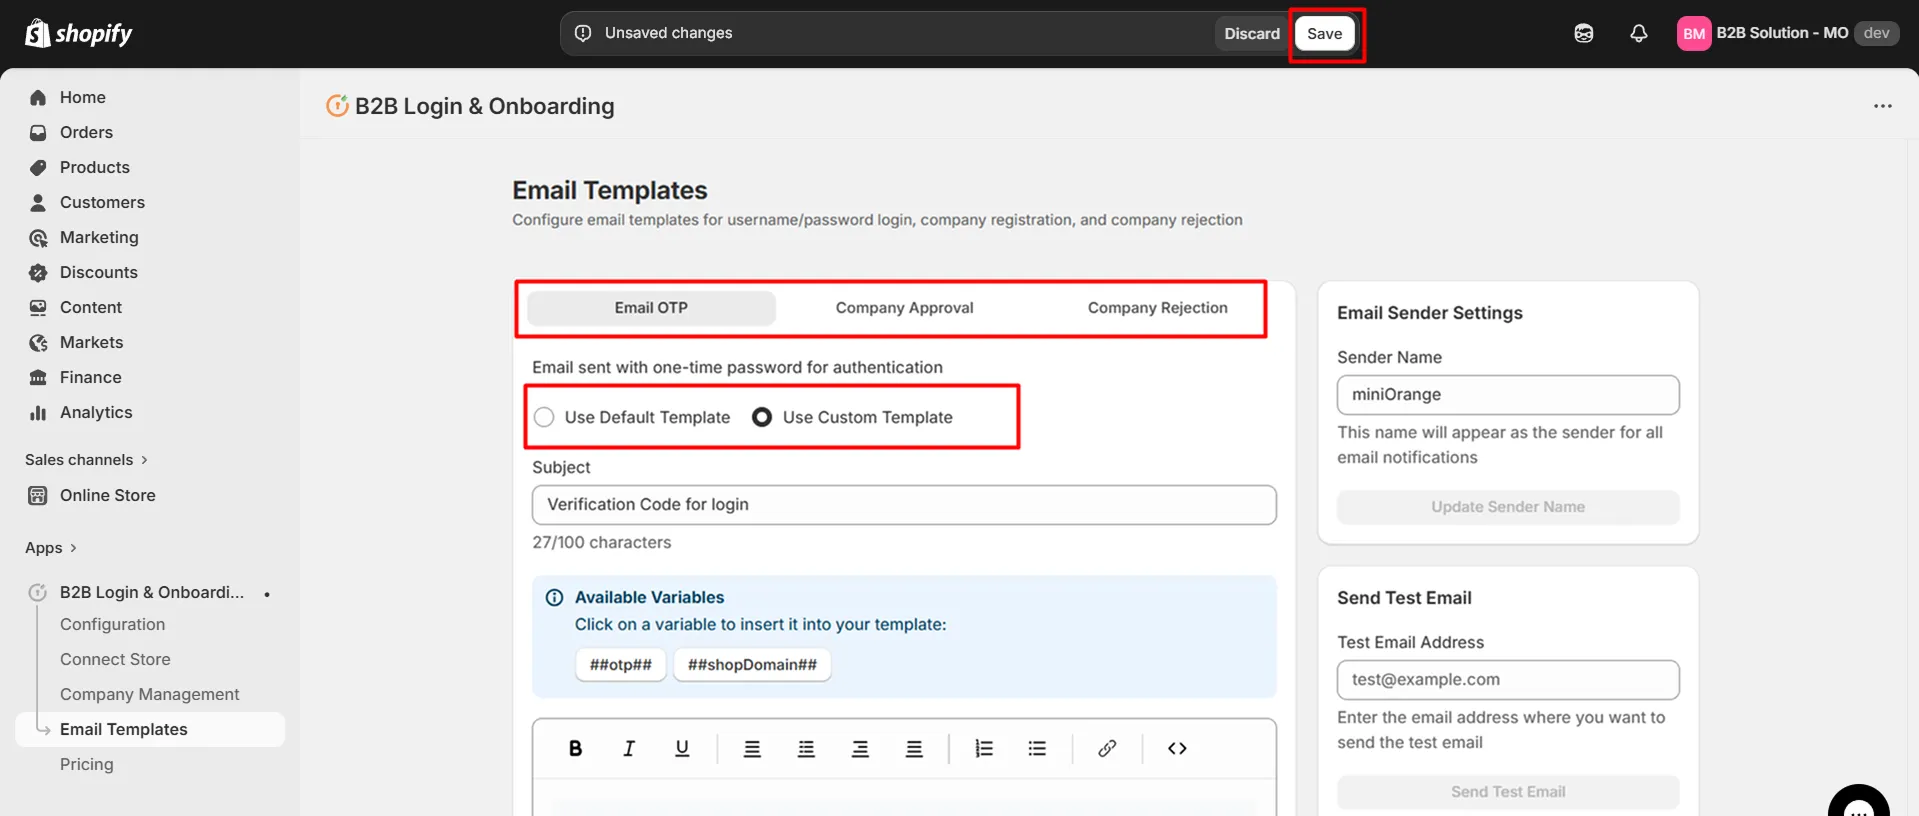
Task: Click the Orders inbox icon
Action: tap(38, 132)
